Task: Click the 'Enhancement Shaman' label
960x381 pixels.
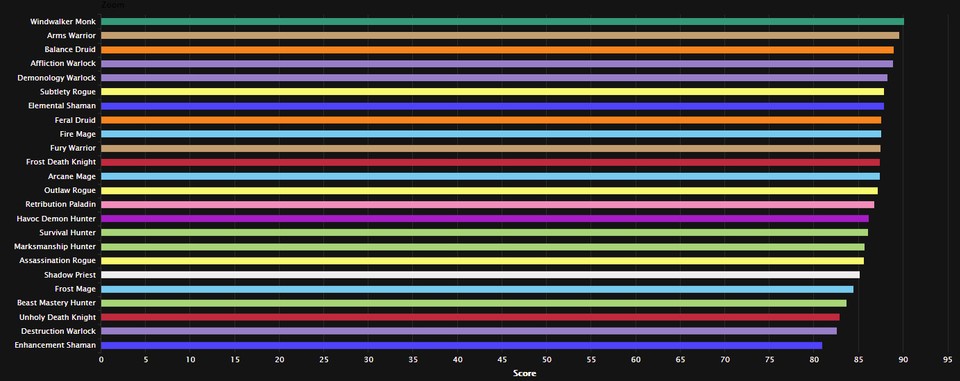Action: coord(55,345)
